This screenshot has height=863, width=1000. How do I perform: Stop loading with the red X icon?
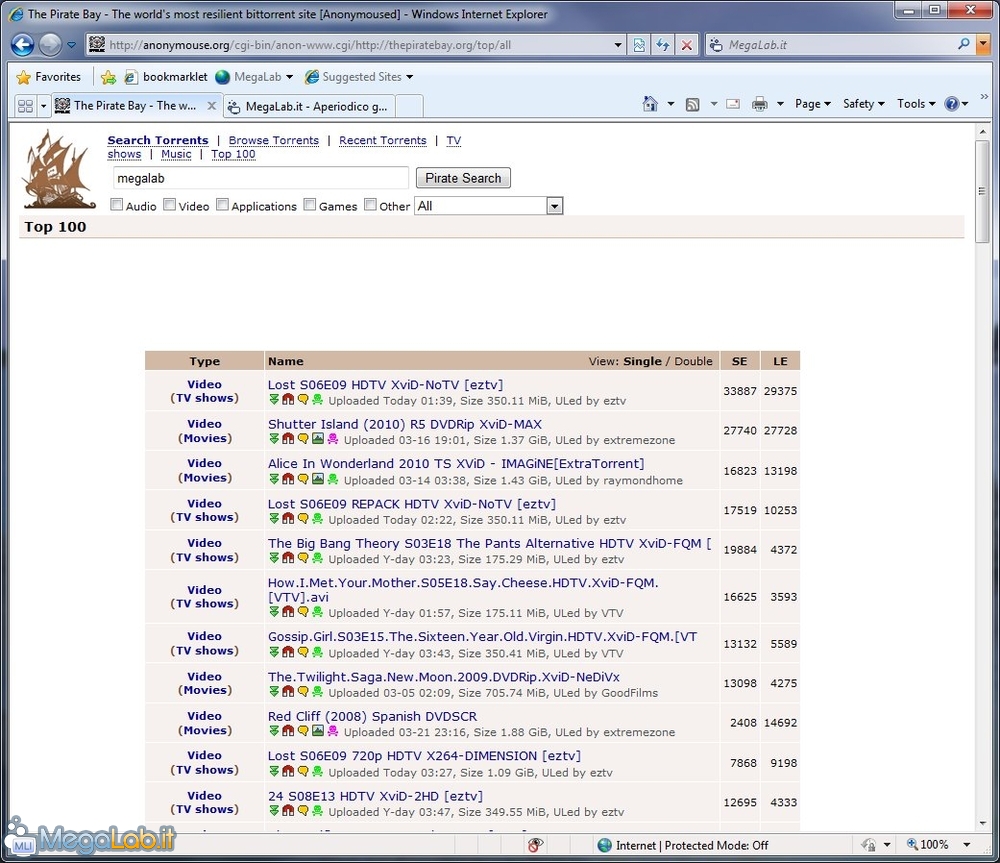point(686,45)
